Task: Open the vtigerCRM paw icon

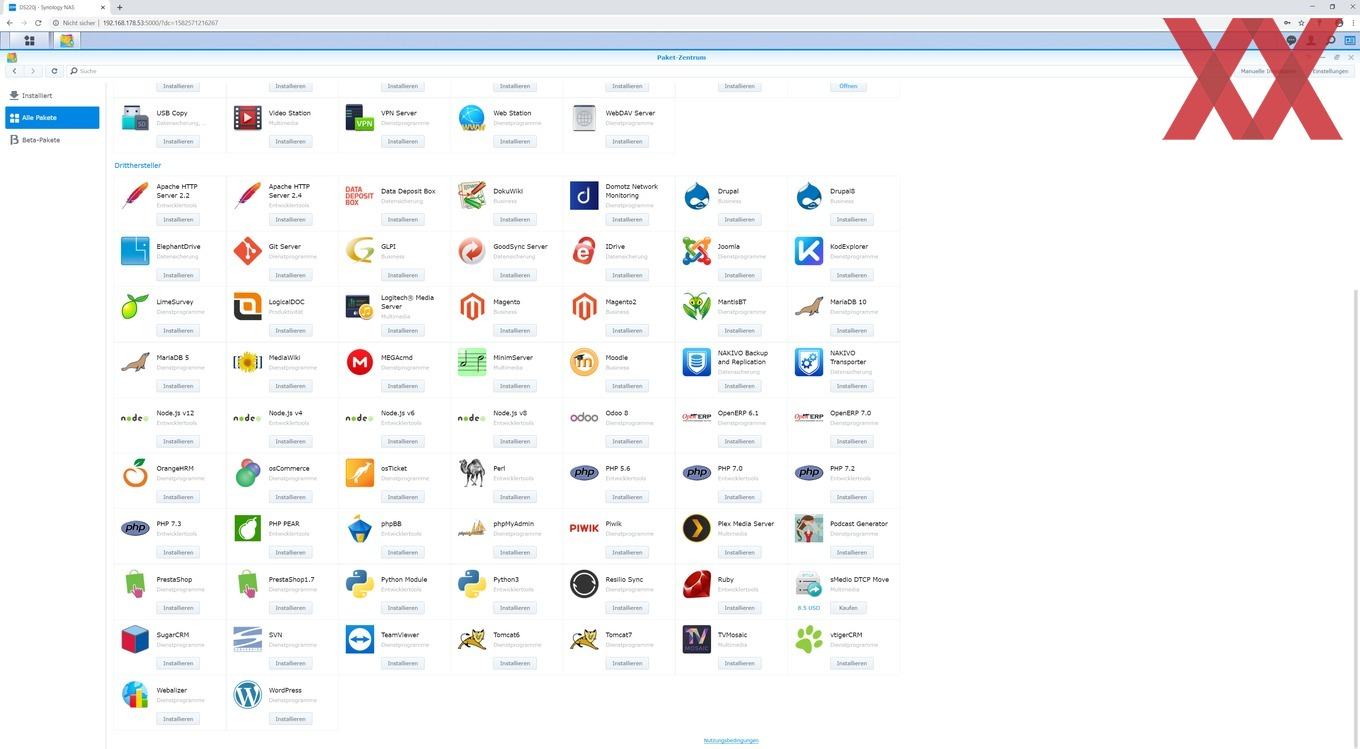Action: [x=809, y=639]
